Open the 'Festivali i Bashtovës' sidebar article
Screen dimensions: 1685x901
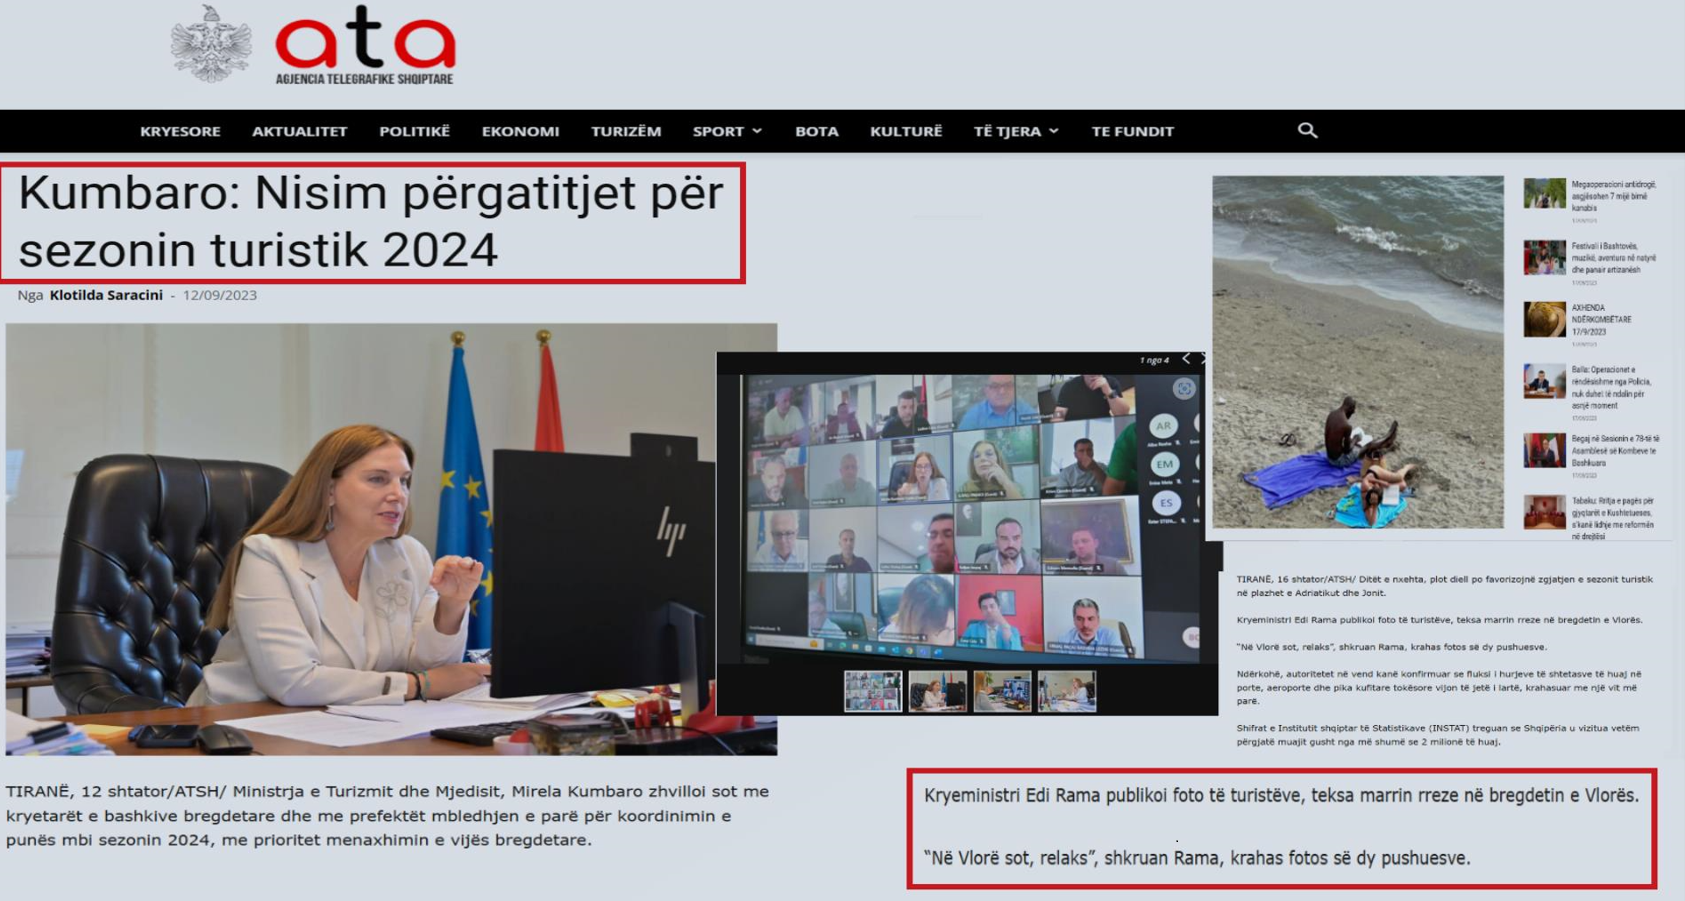click(1612, 258)
